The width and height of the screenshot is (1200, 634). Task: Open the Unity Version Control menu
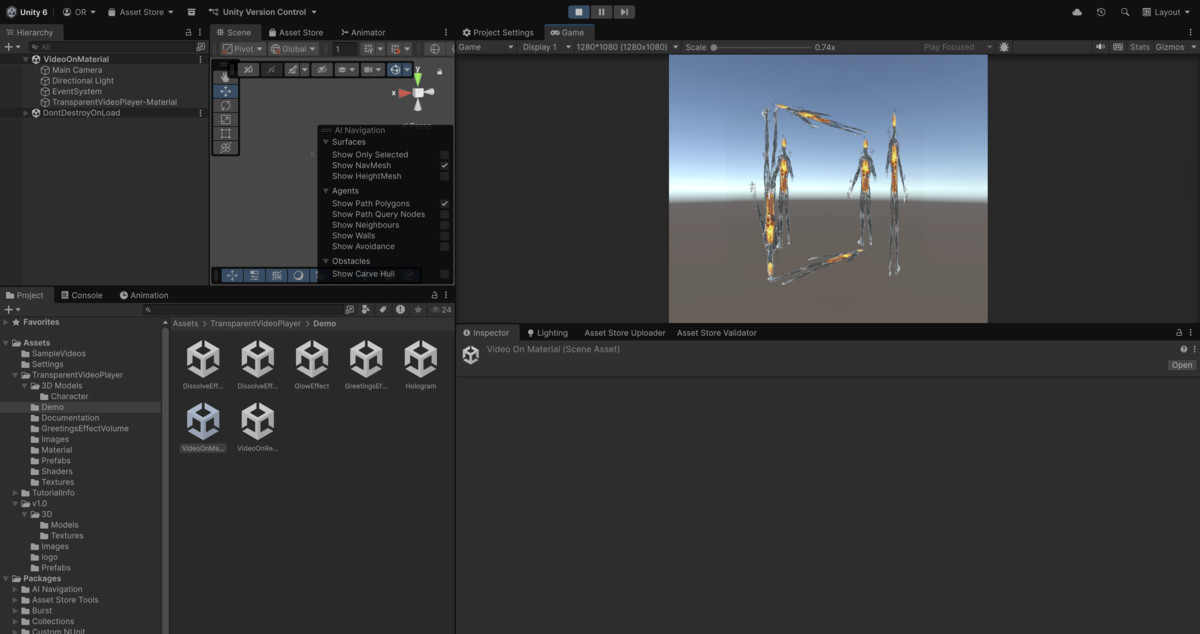[x=262, y=13]
